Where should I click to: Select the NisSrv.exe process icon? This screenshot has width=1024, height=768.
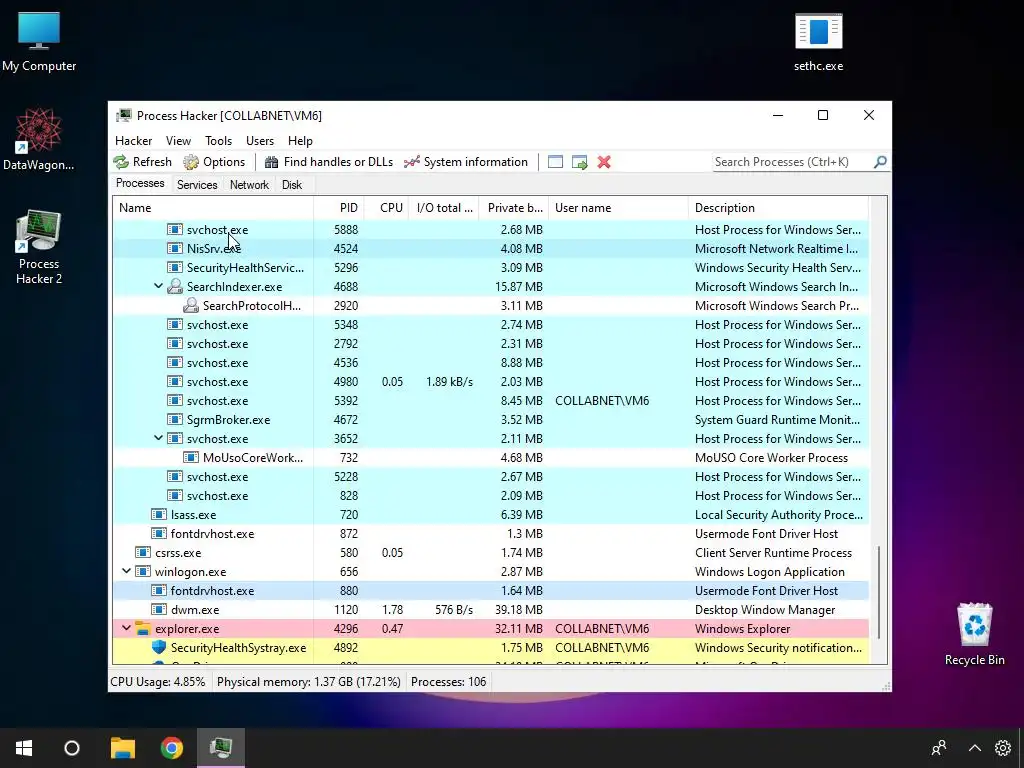coord(174,248)
